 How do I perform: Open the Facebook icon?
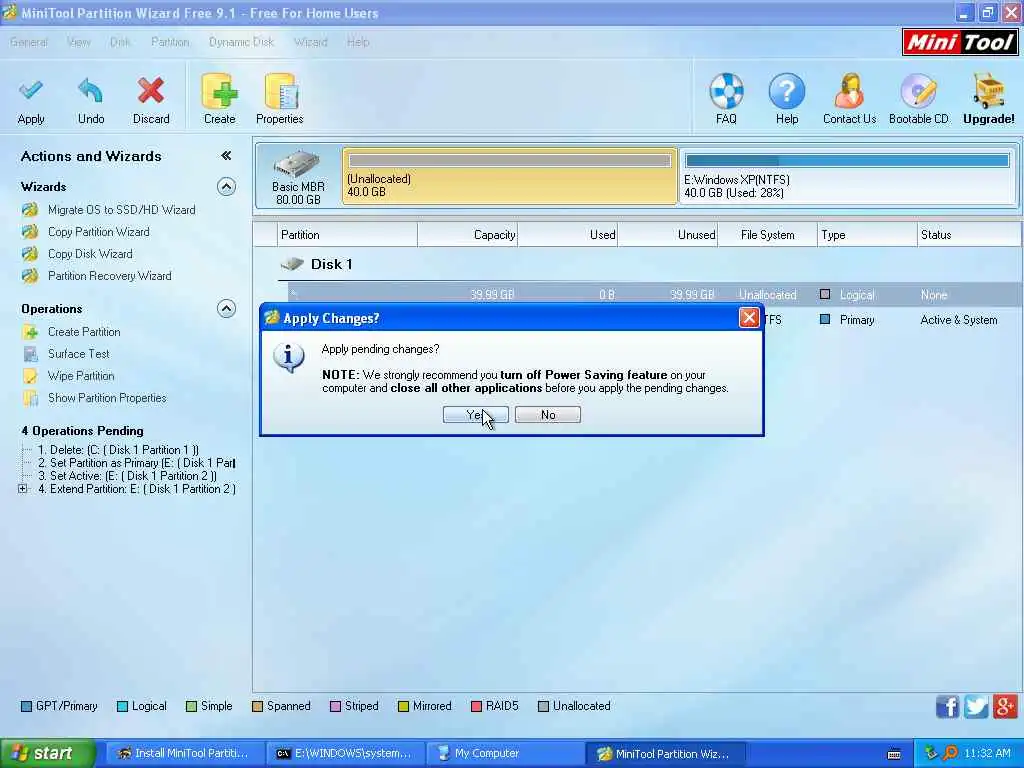(948, 707)
